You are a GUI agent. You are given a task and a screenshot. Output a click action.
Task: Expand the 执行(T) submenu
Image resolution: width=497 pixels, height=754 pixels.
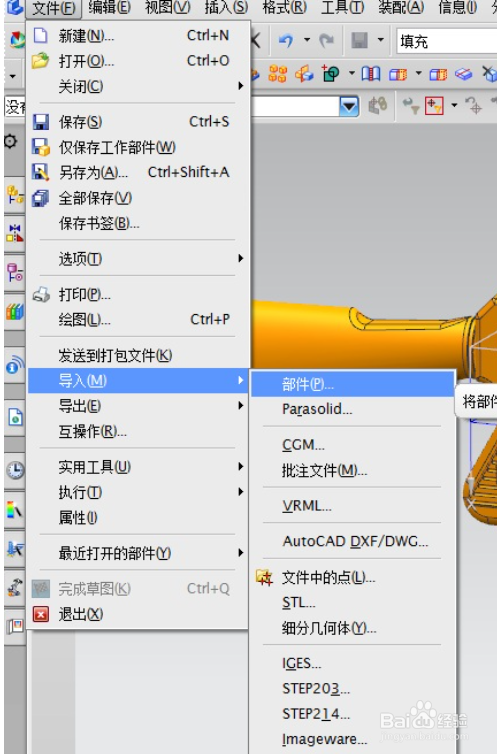138,492
